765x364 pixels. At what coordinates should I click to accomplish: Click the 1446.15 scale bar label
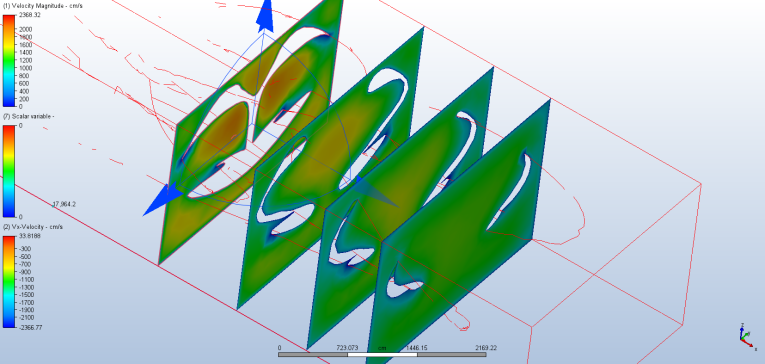click(x=417, y=348)
